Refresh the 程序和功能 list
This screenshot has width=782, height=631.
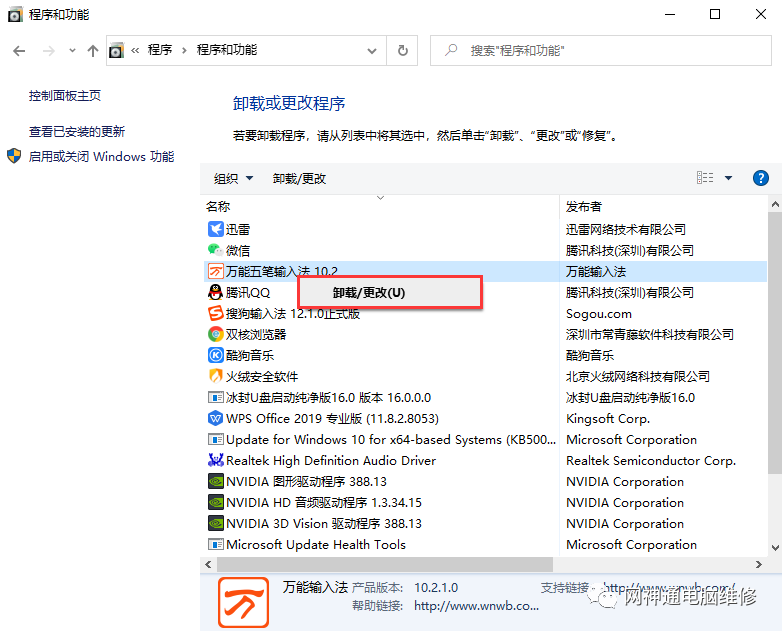[402, 50]
